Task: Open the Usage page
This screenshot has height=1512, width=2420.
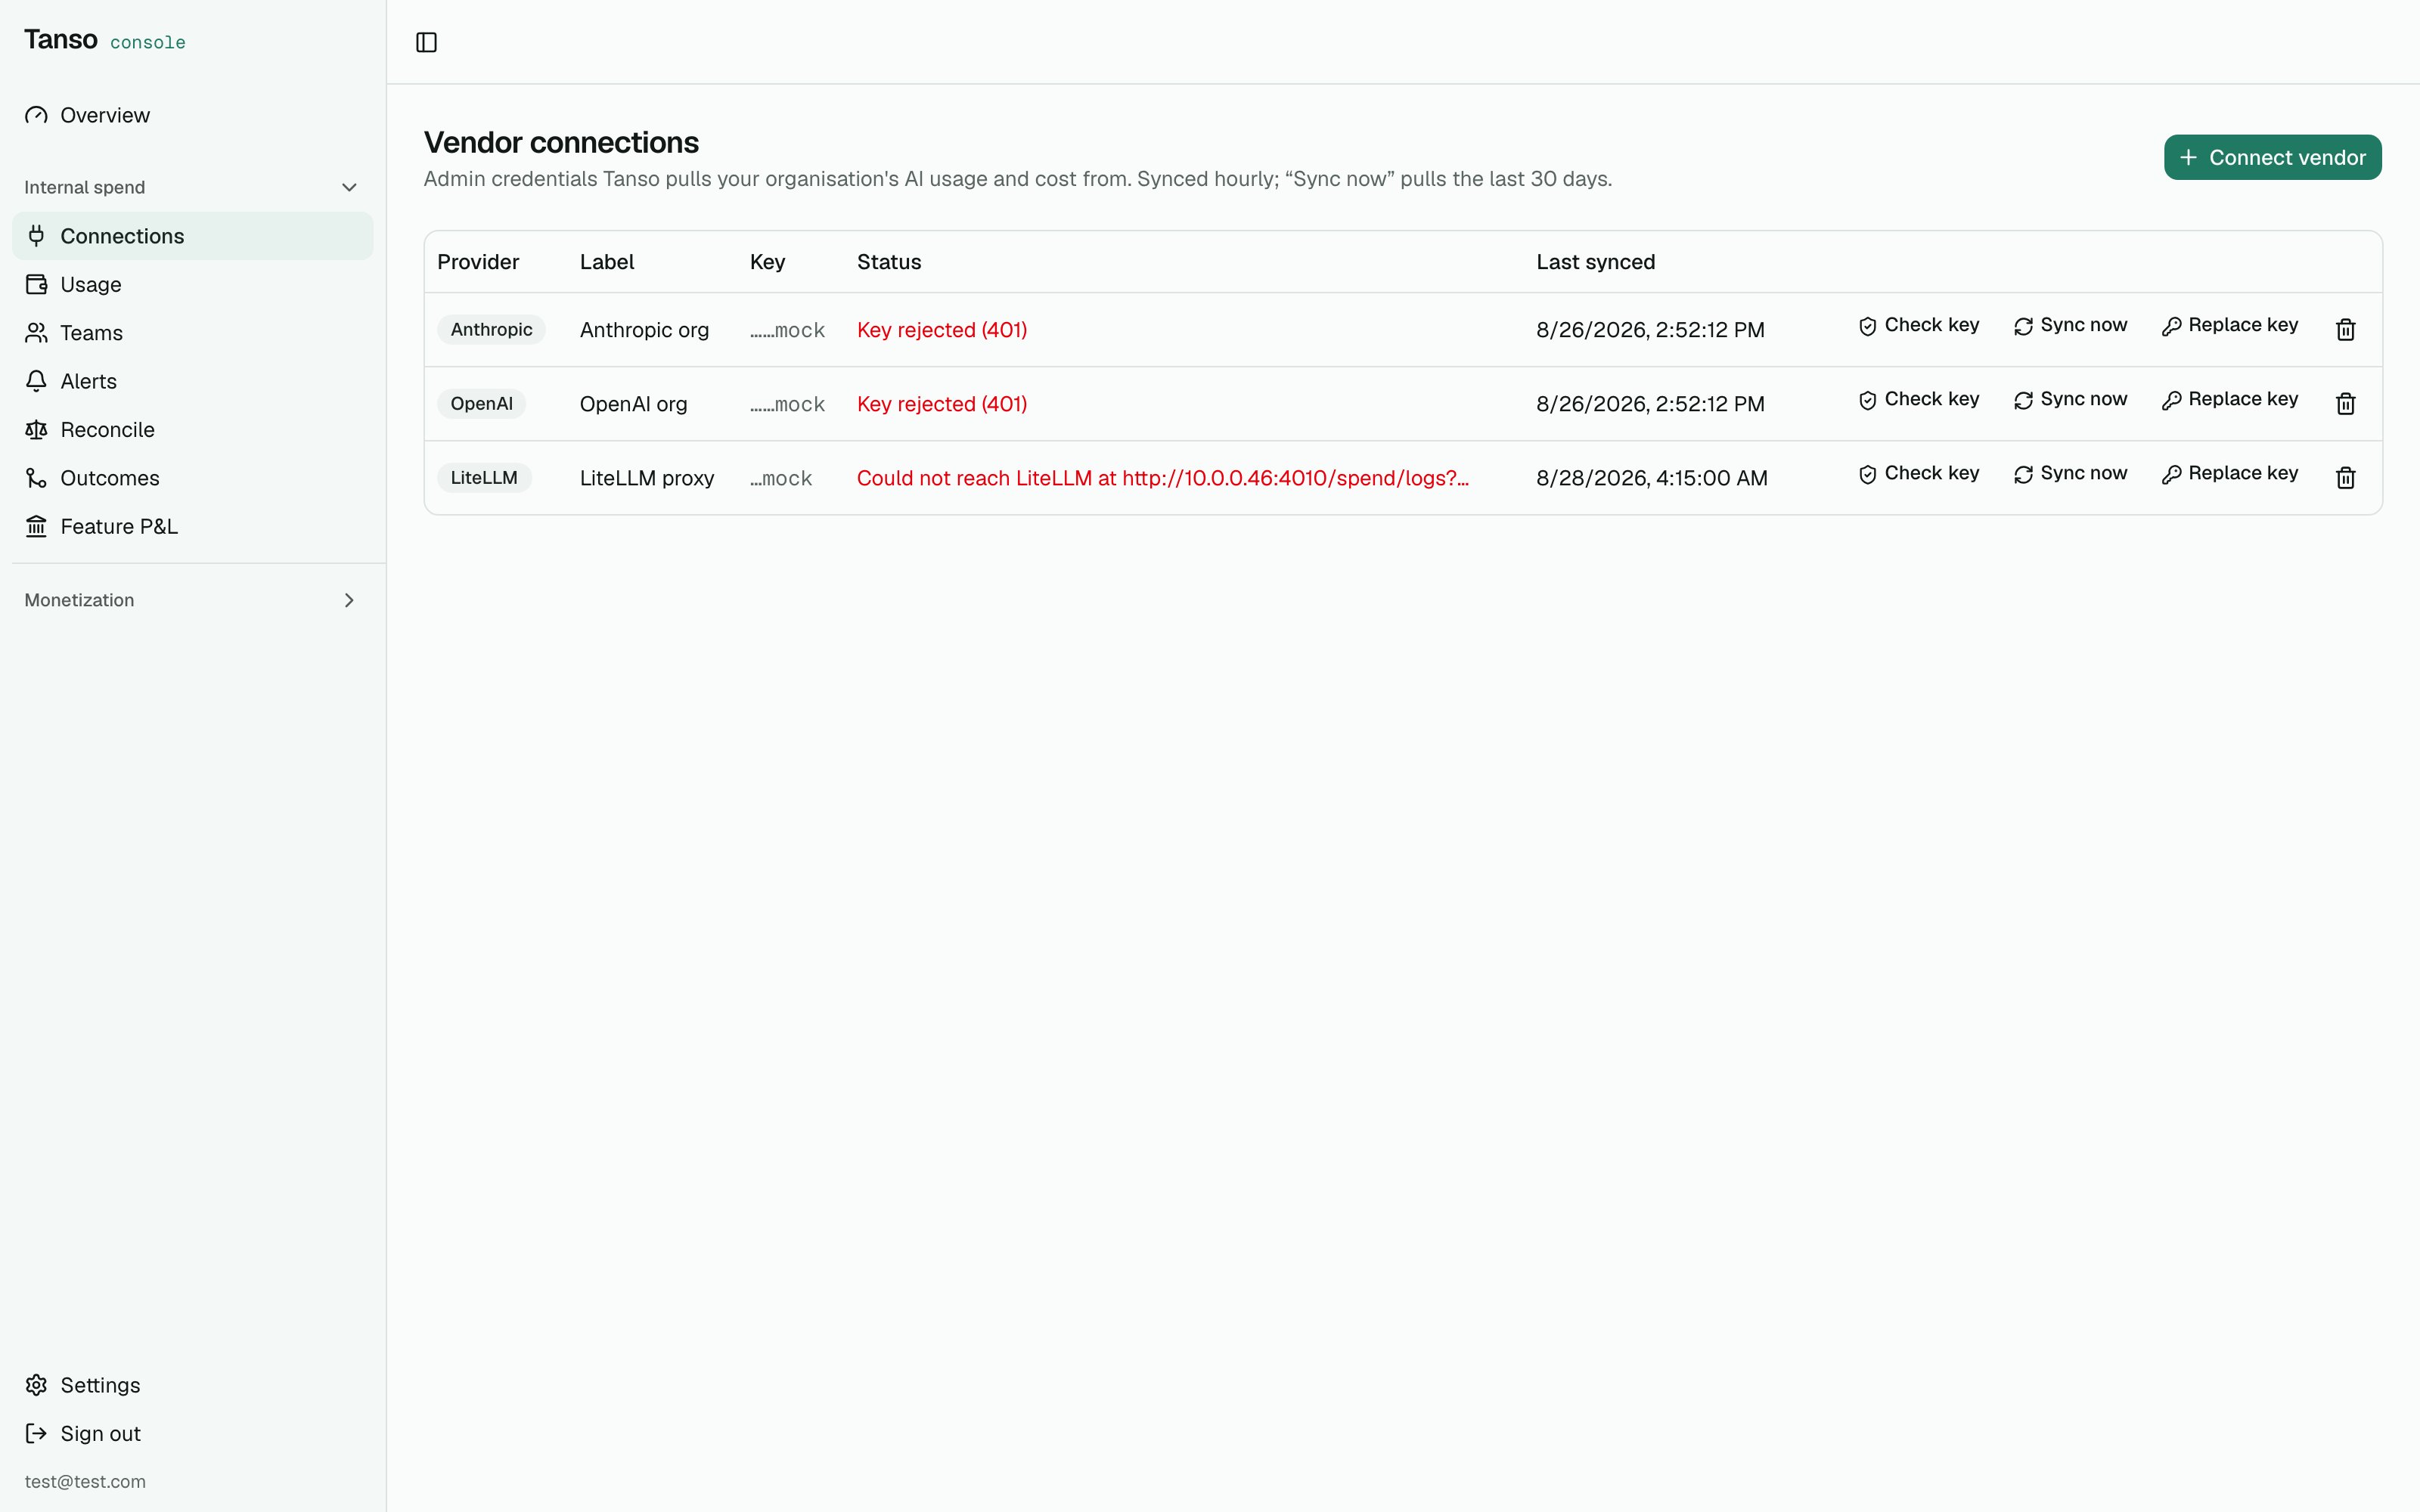Action: tap(192, 284)
